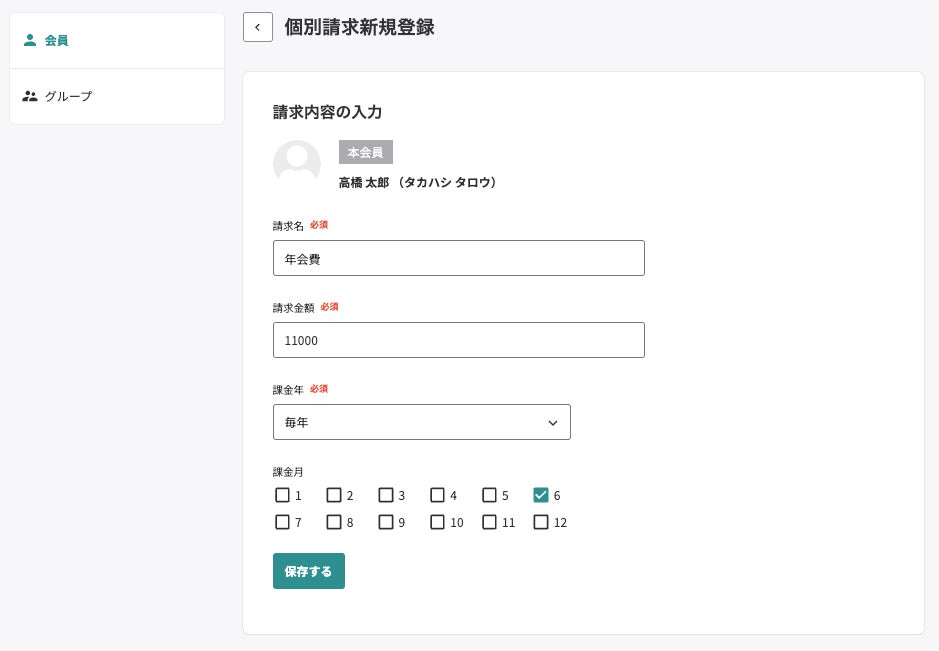
Task: Click the 請求名 field containing 年会費
Action: pos(458,258)
